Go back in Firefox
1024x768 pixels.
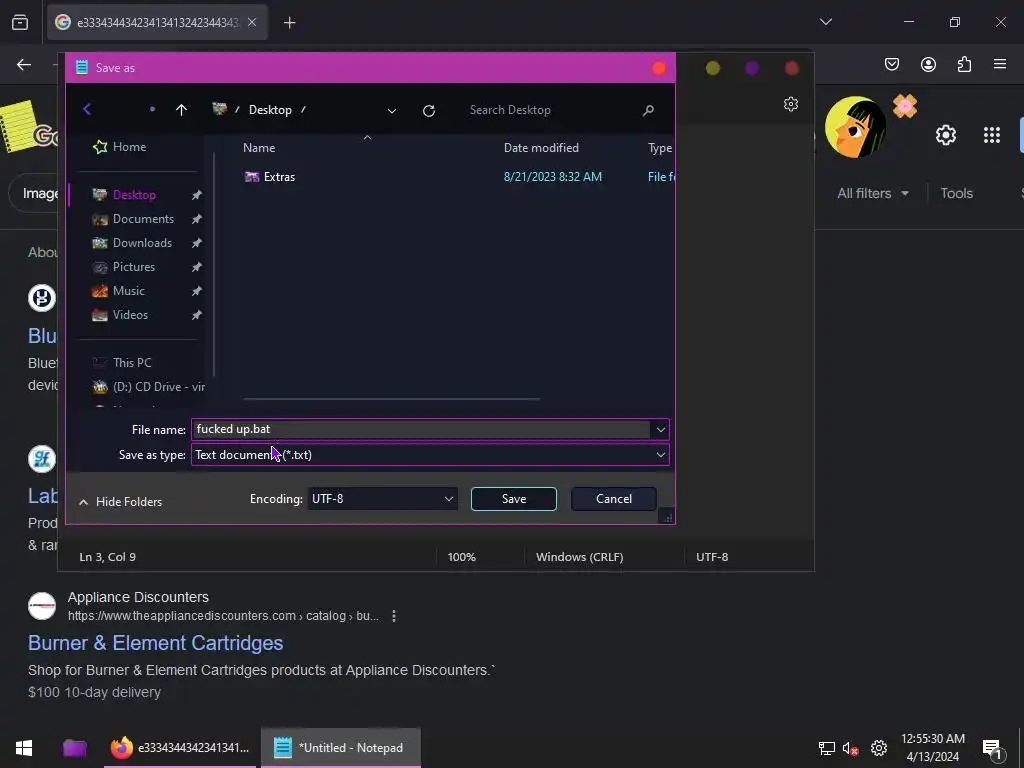[x=24, y=64]
